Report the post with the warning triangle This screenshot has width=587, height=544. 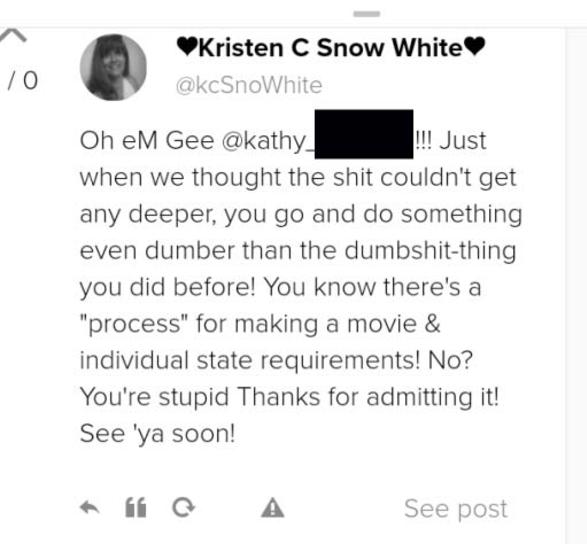click(273, 508)
